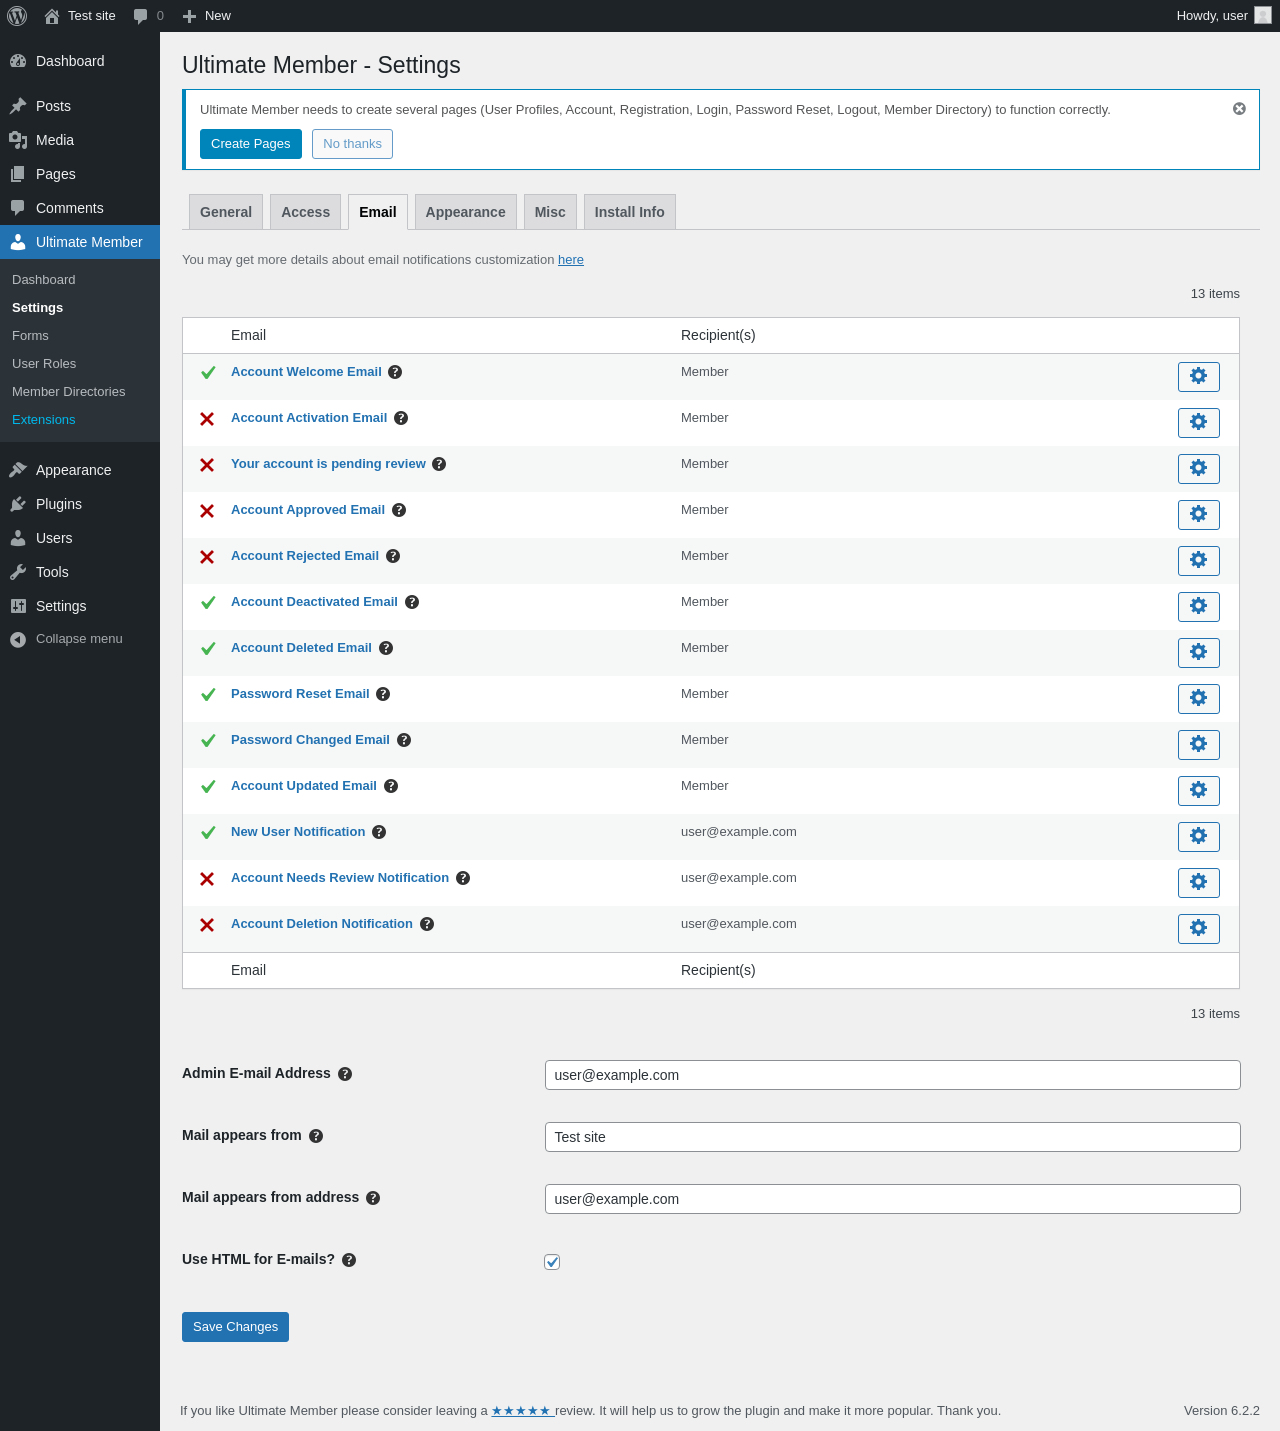Open gear settings for Account Deletion Notification
The width and height of the screenshot is (1280, 1431).
[1198, 928]
